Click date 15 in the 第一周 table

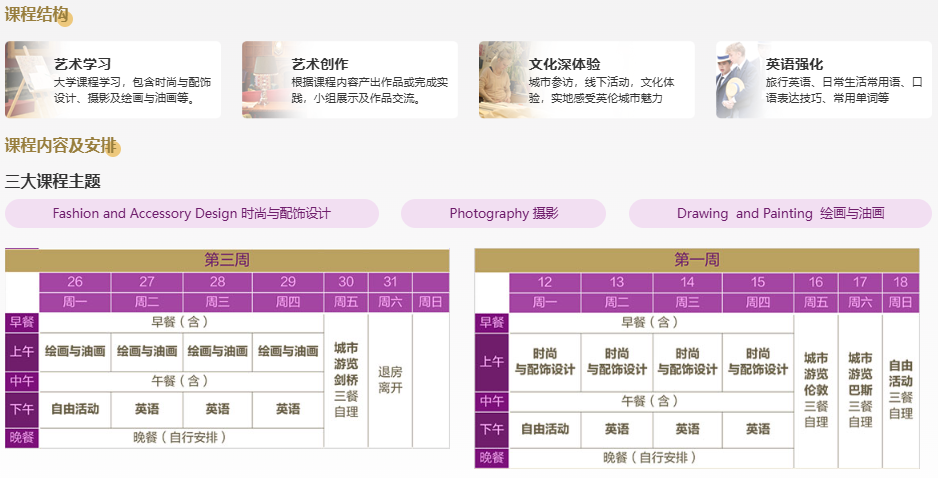758,282
